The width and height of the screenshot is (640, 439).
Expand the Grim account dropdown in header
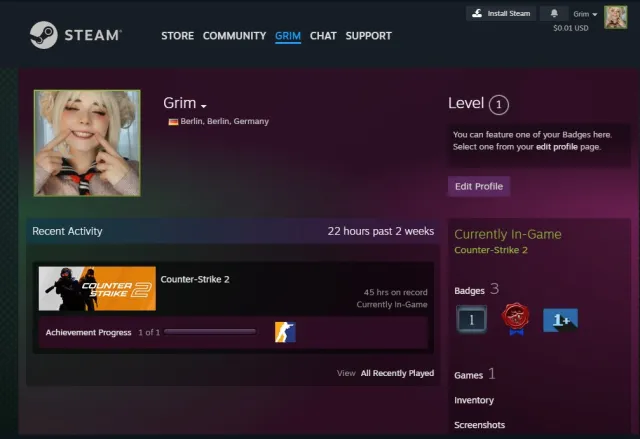(x=584, y=14)
